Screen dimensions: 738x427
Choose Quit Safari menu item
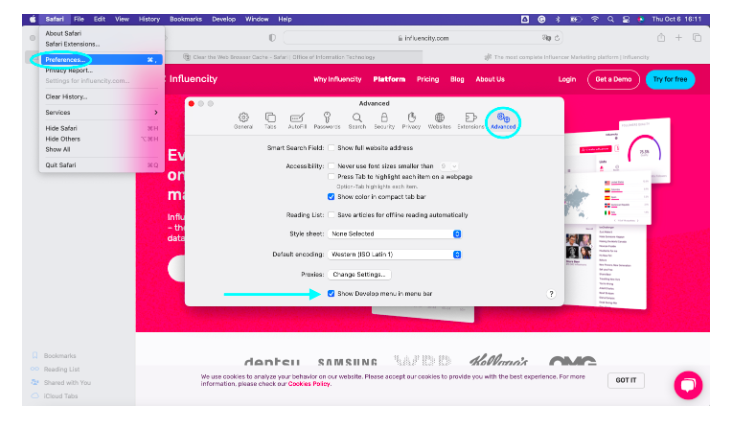coord(101,165)
